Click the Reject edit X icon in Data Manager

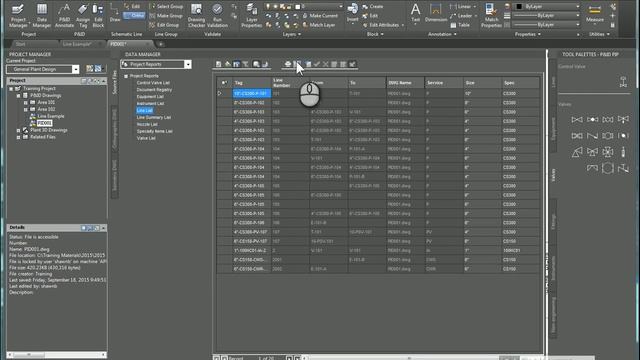tap(325, 64)
